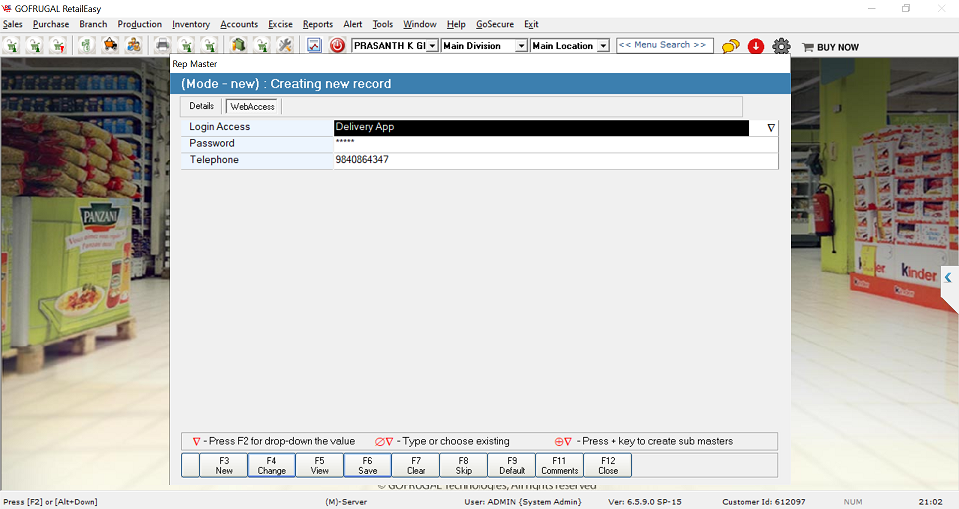Click the Menu Search box
Image resolution: width=959 pixels, height=509 pixels.
[x=664, y=45]
